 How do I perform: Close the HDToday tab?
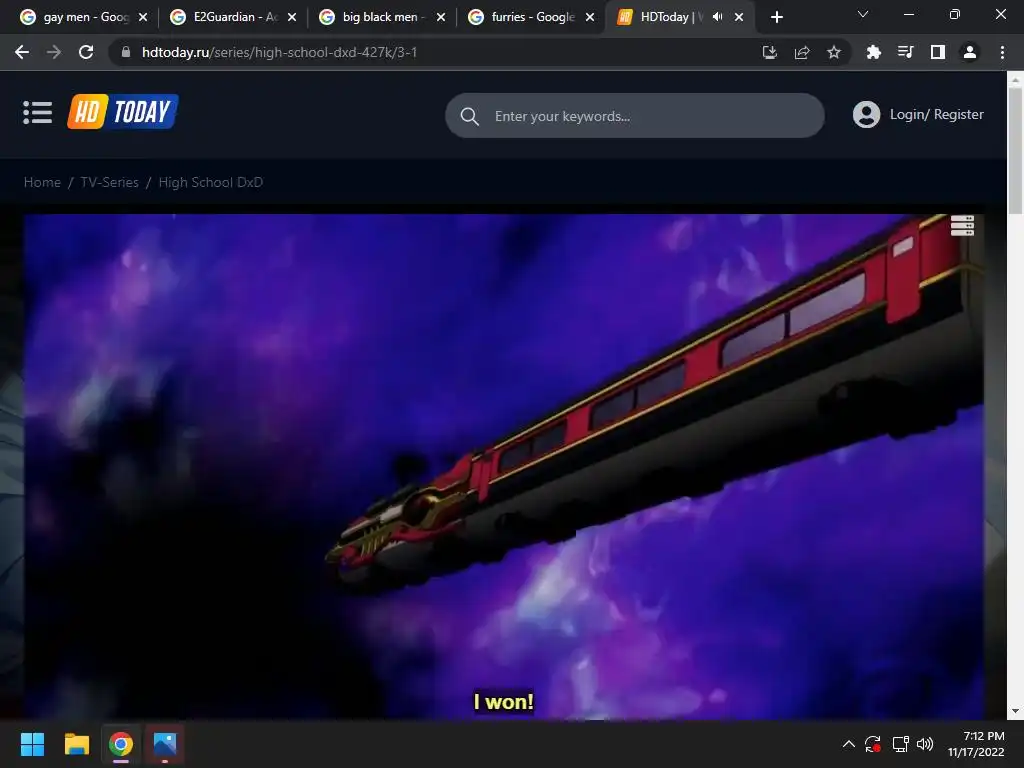(x=739, y=17)
